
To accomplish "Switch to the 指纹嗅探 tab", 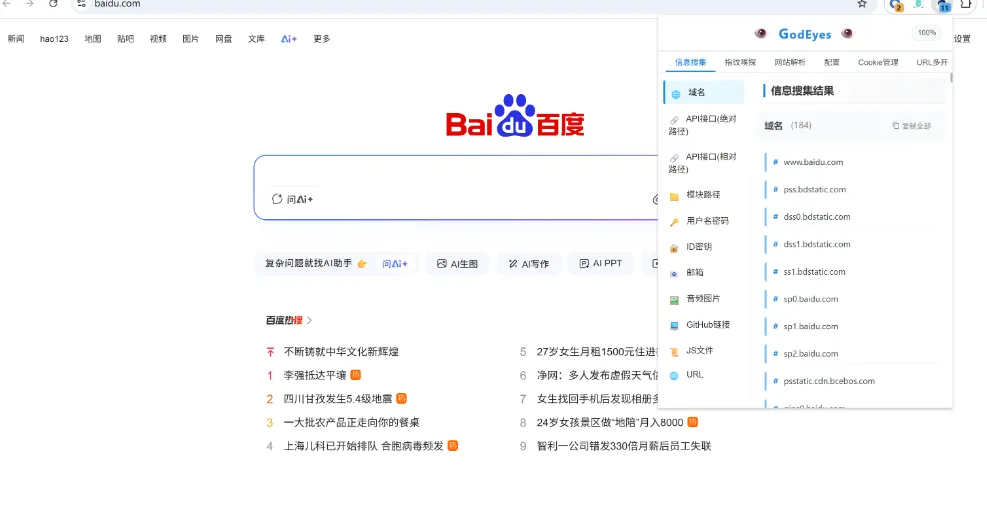I will pos(740,62).
